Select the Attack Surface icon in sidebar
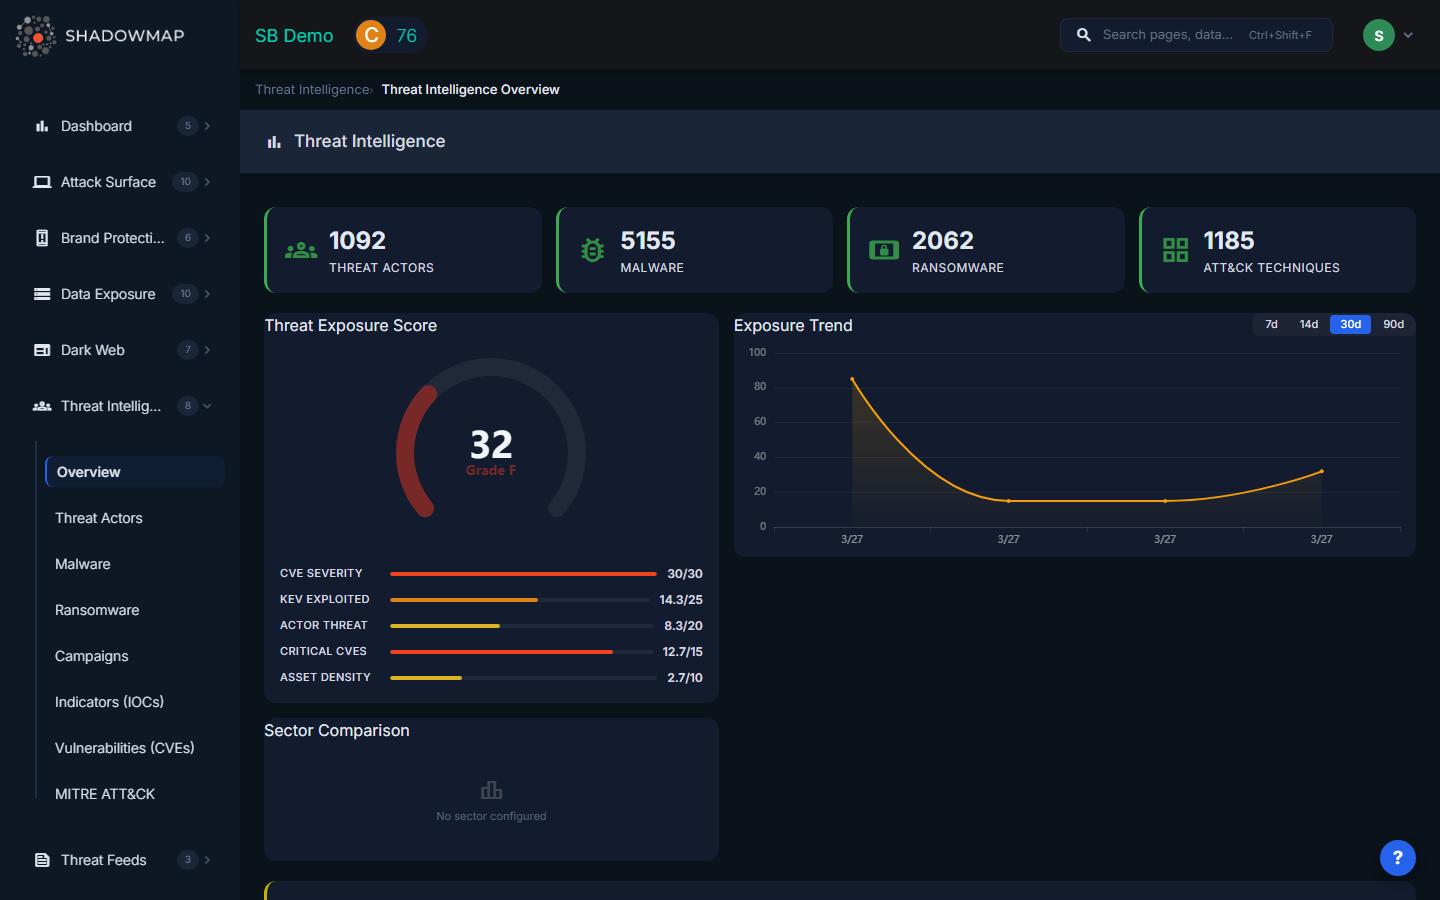 tap(41, 182)
